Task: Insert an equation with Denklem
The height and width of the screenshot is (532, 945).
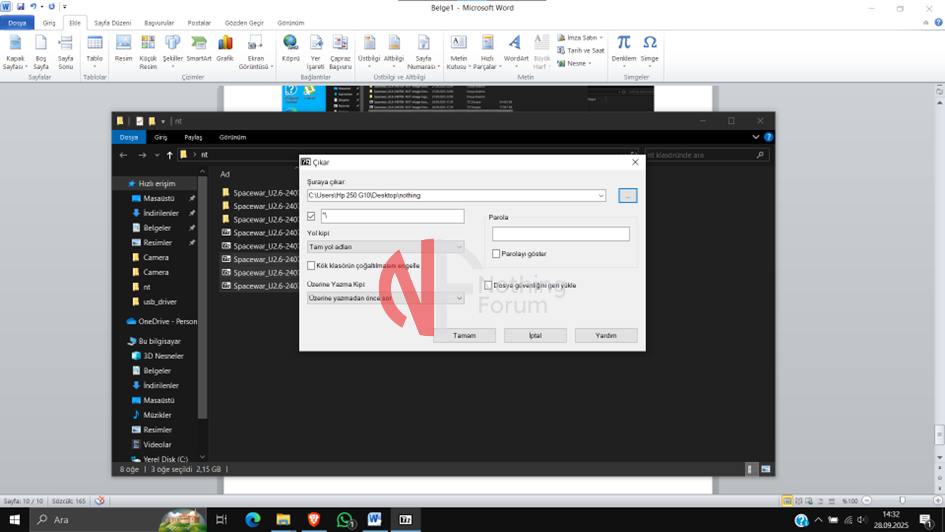Action: click(624, 46)
